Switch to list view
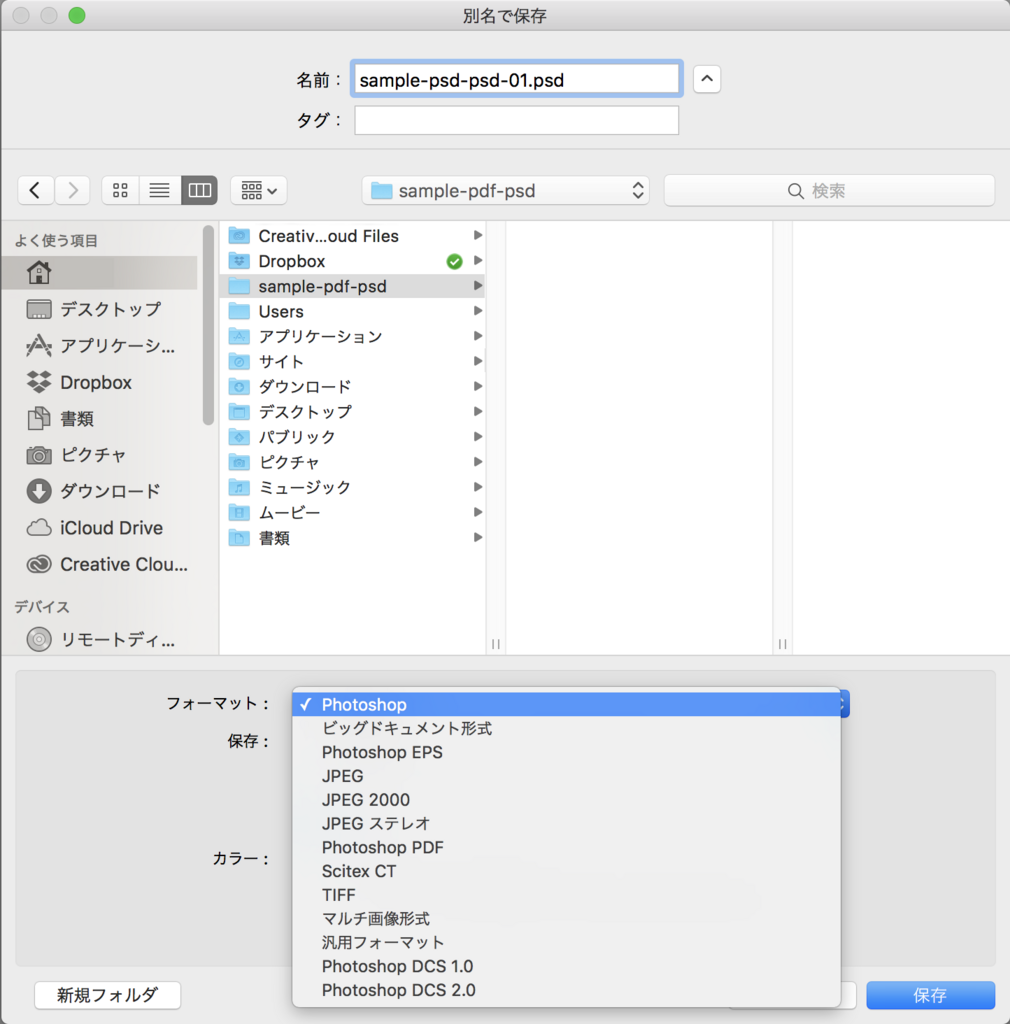 [159, 191]
